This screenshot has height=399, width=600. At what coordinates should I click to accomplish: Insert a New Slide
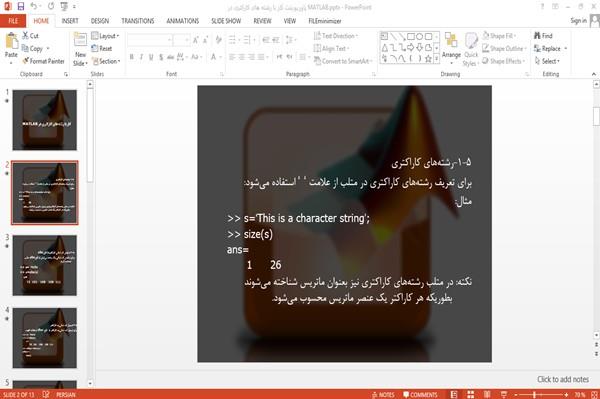tap(80, 50)
